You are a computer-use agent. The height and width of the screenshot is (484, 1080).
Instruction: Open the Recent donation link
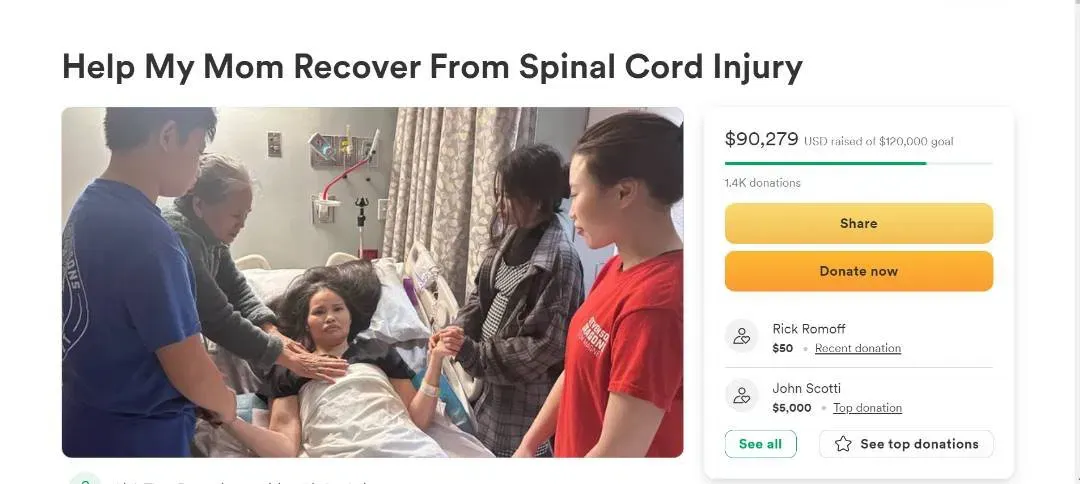click(858, 348)
